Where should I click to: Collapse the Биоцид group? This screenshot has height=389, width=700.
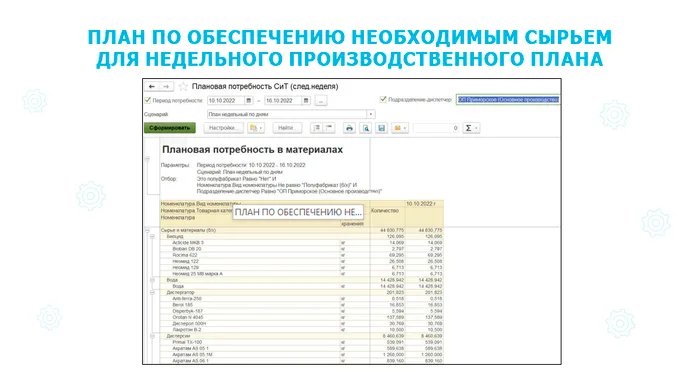tap(152, 236)
